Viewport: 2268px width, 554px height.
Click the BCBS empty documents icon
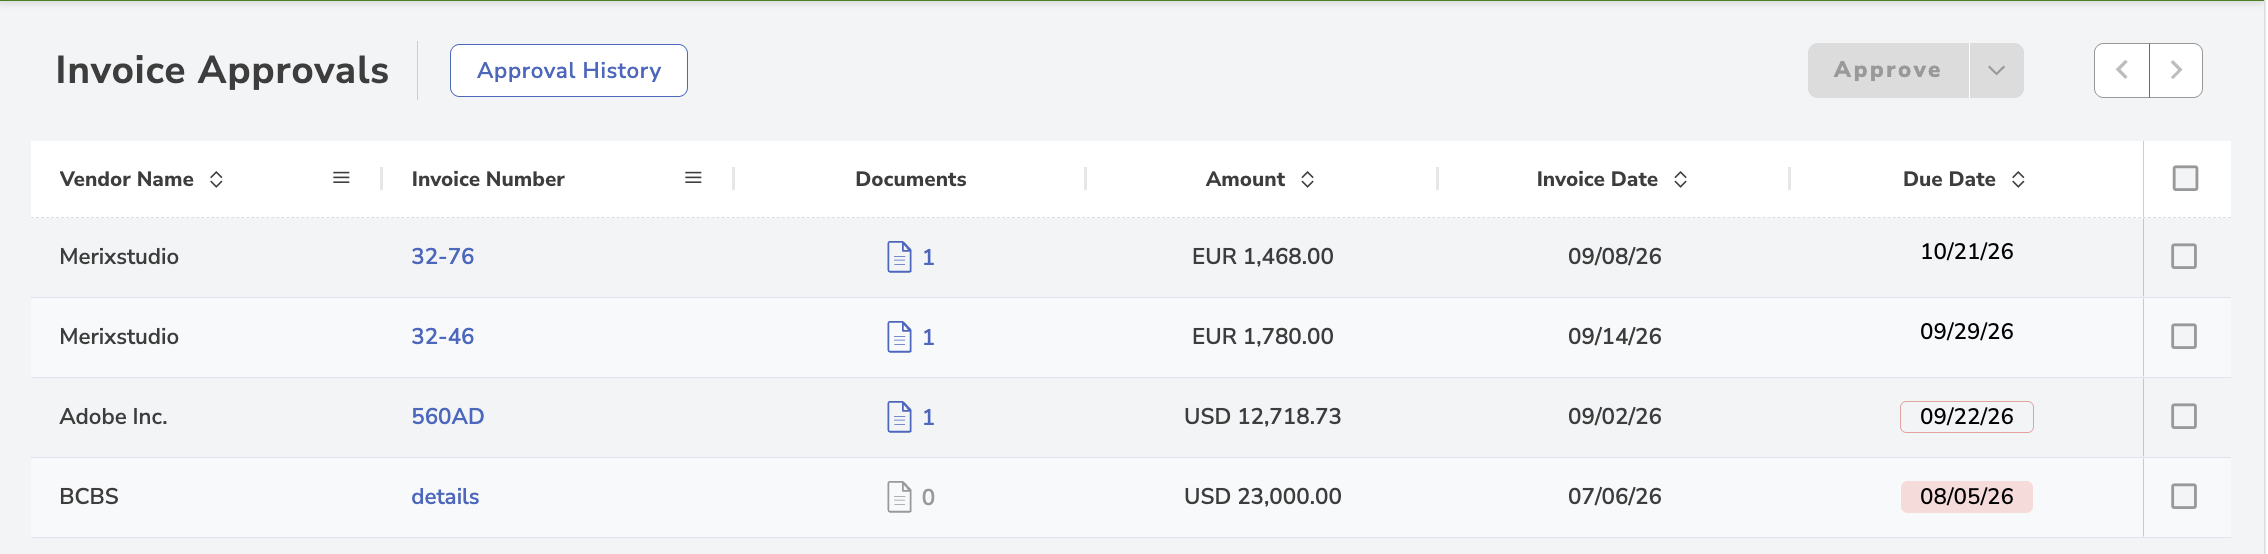(x=899, y=497)
